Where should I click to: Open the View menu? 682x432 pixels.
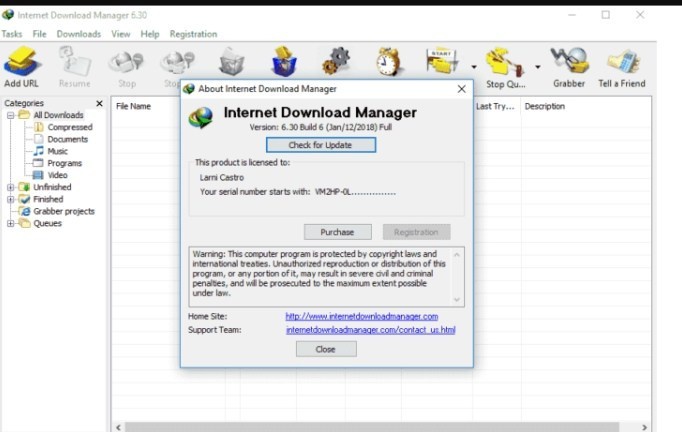coord(120,34)
